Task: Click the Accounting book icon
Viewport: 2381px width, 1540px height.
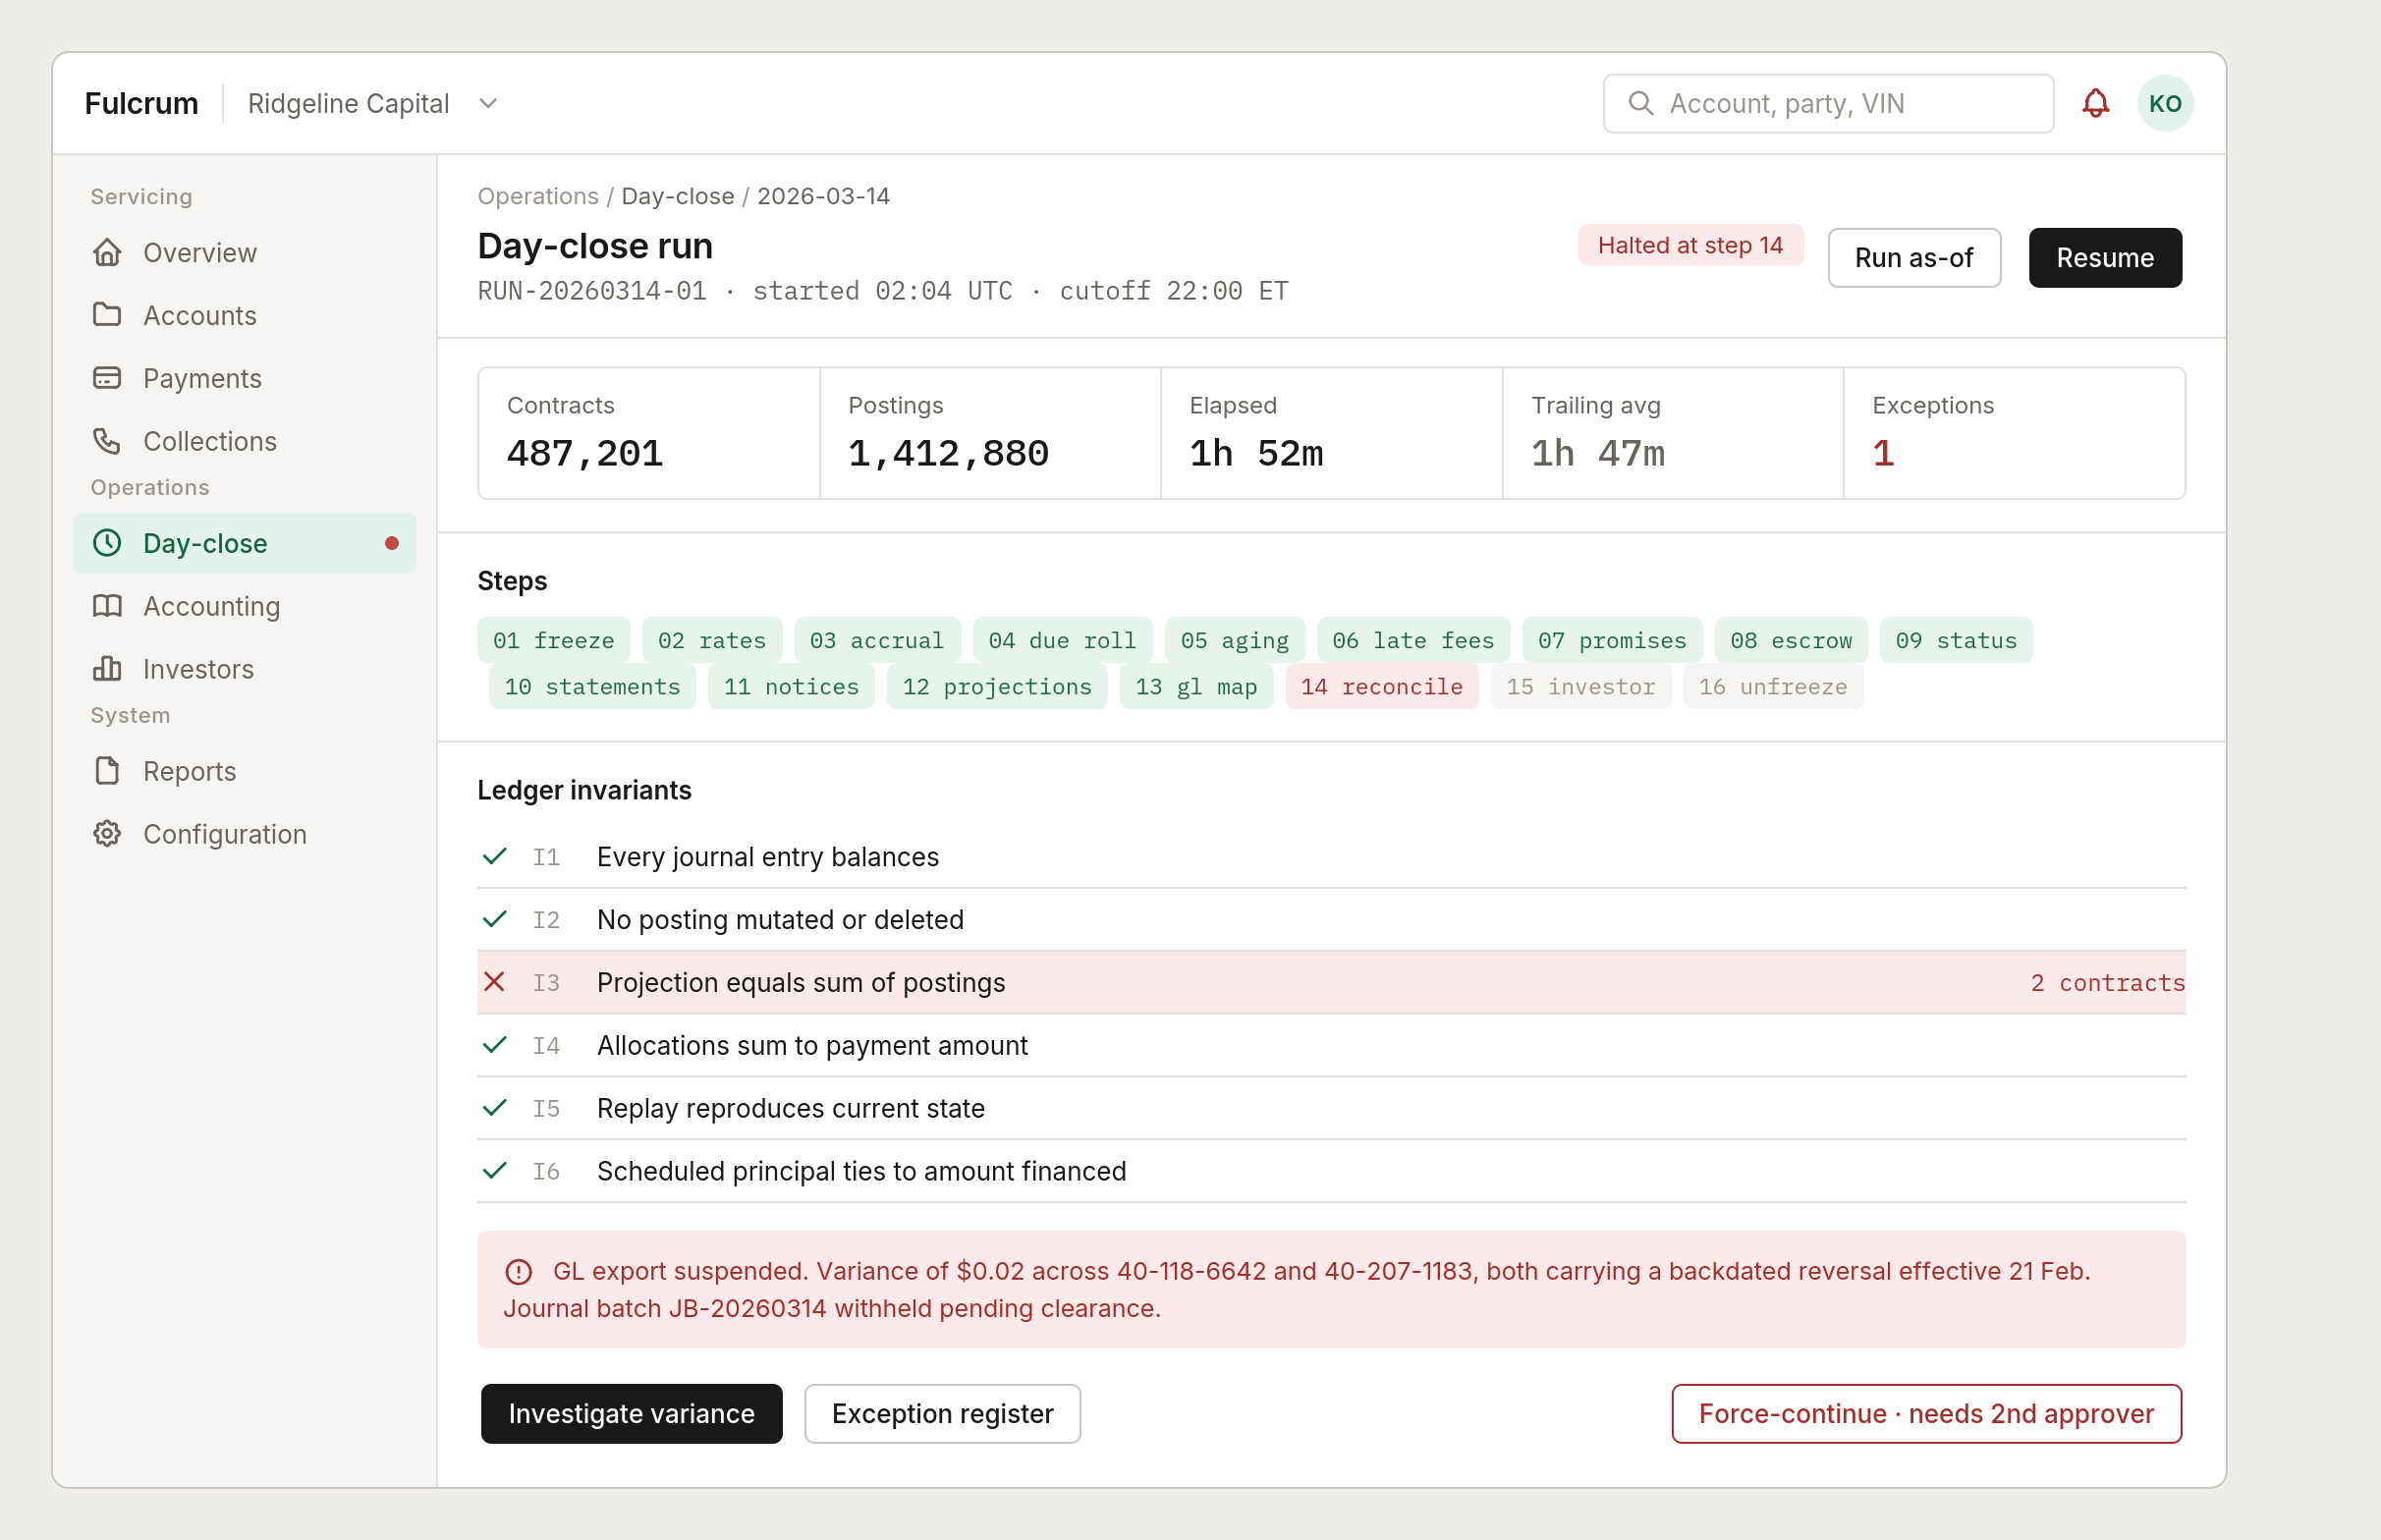Action: (107, 606)
